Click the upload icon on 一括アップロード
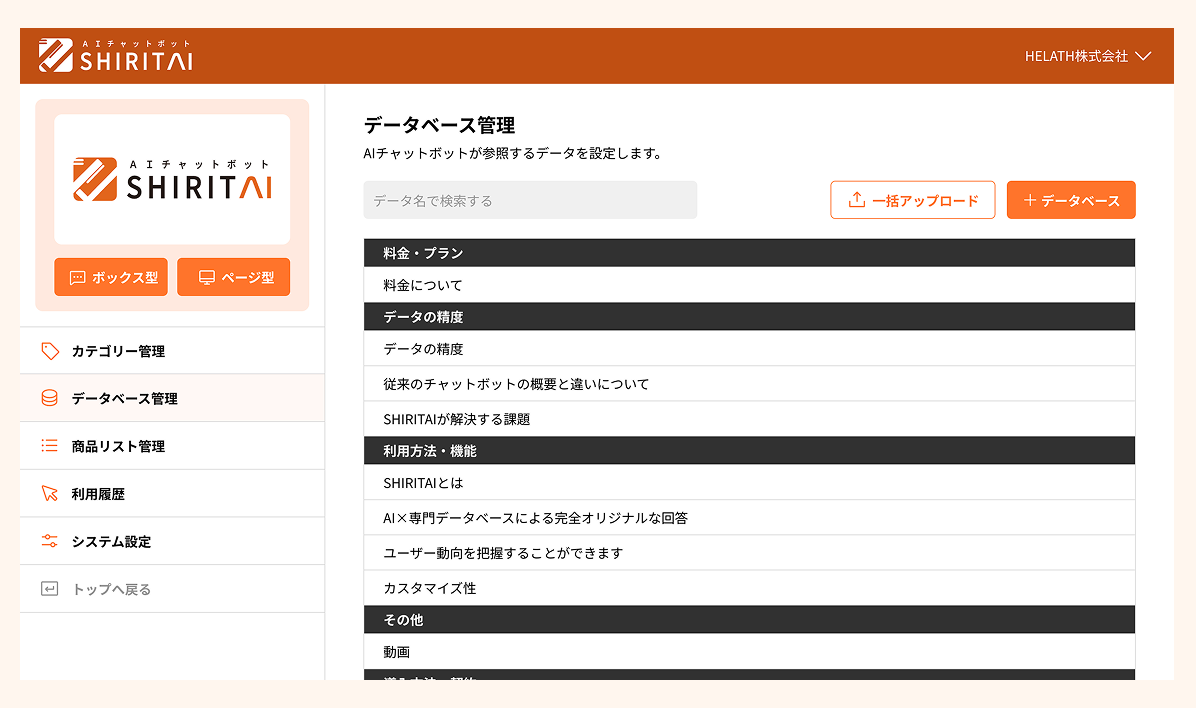This screenshot has height=708, width=1196. coord(857,200)
